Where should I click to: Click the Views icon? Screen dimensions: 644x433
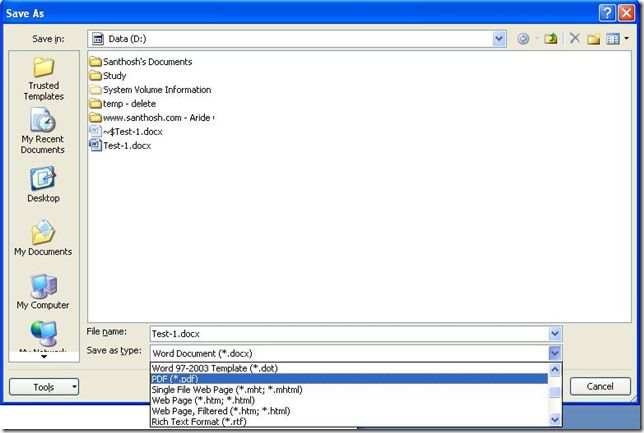613,39
